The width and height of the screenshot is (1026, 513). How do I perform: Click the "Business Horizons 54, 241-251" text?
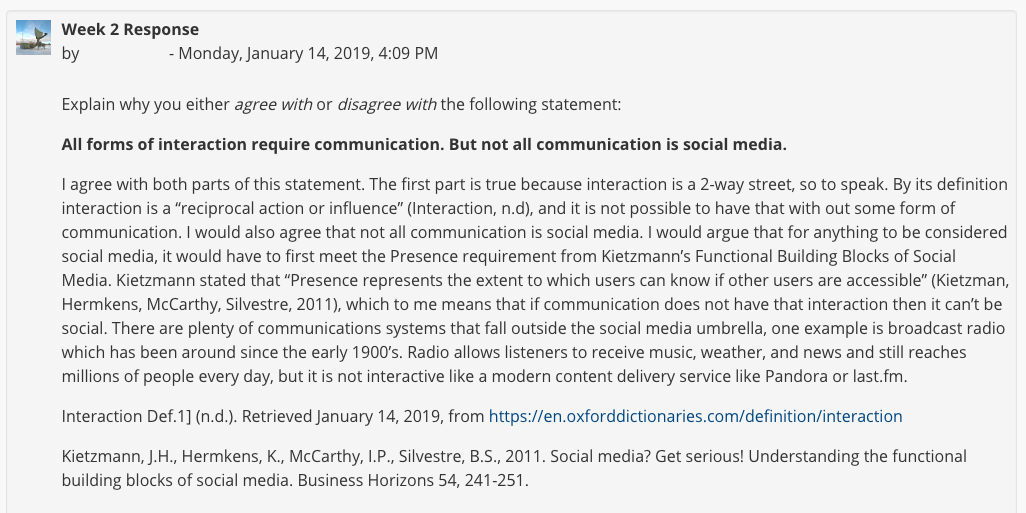click(413, 480)
